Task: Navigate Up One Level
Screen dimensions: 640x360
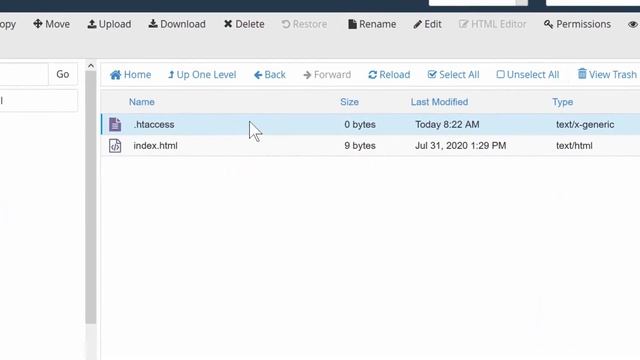Action: [x=202, y=75]
